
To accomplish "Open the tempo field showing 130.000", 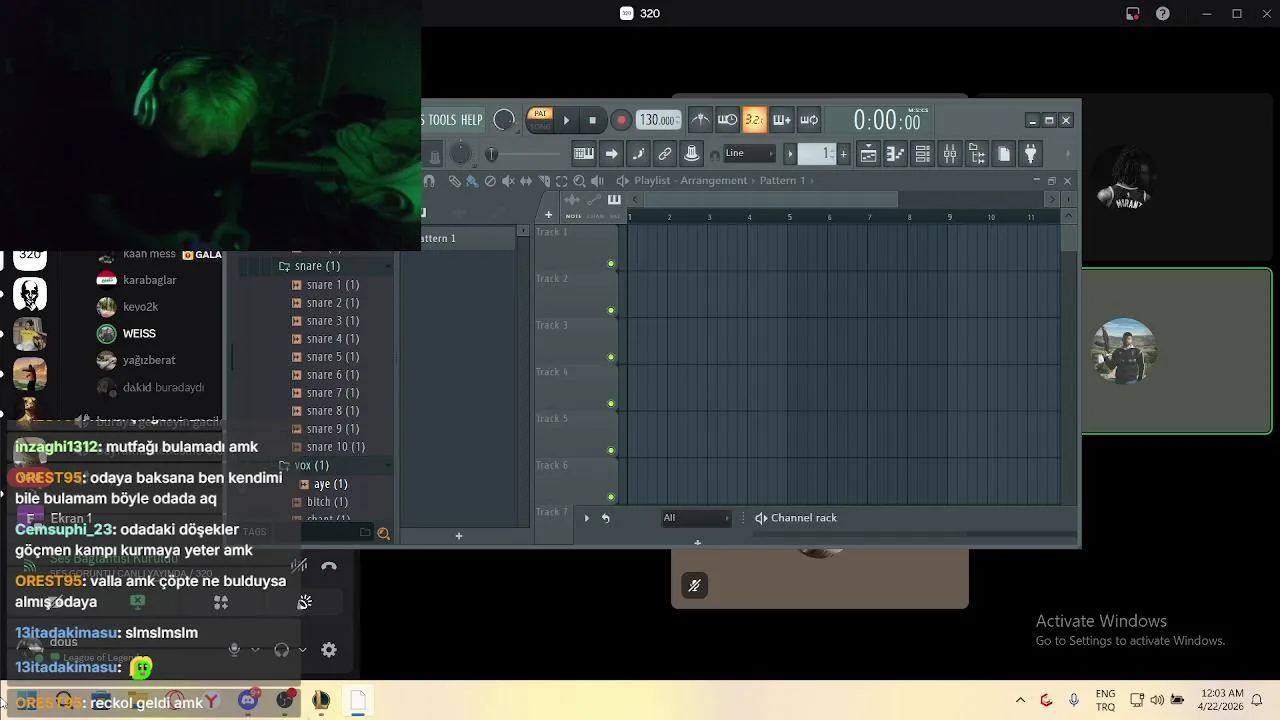I will [658, 120].
